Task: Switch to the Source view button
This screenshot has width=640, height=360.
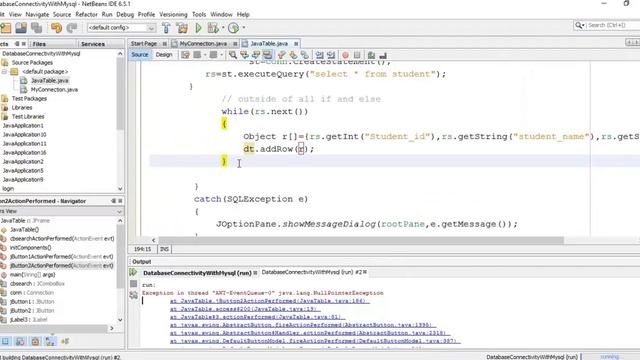Action: 140,55
